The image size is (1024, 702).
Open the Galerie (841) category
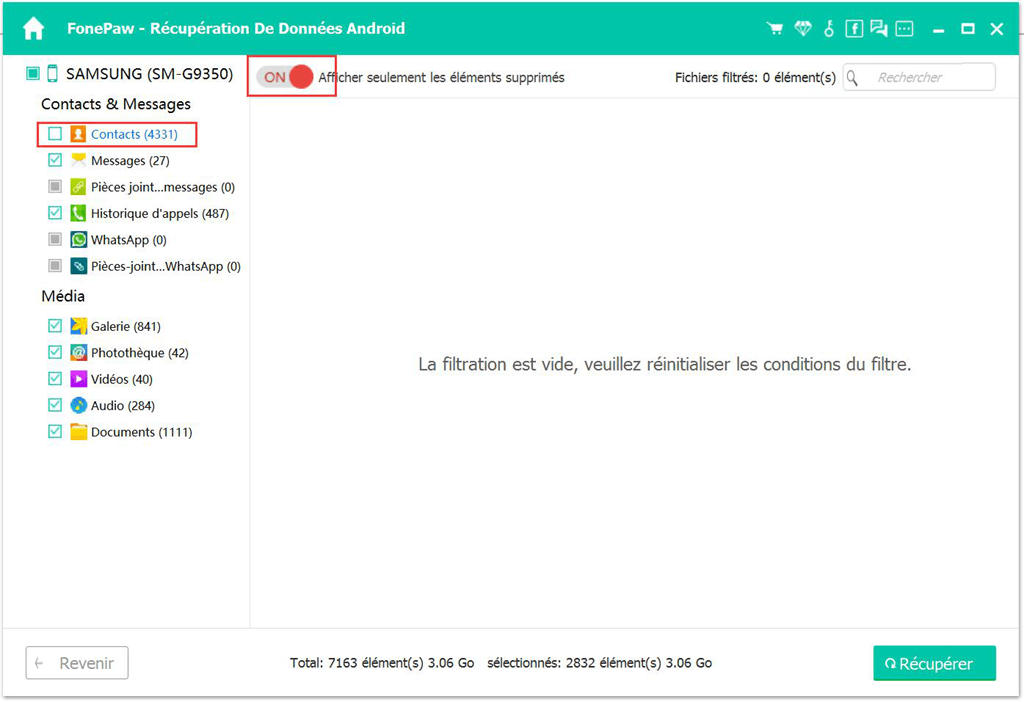[x=125, y=327]
